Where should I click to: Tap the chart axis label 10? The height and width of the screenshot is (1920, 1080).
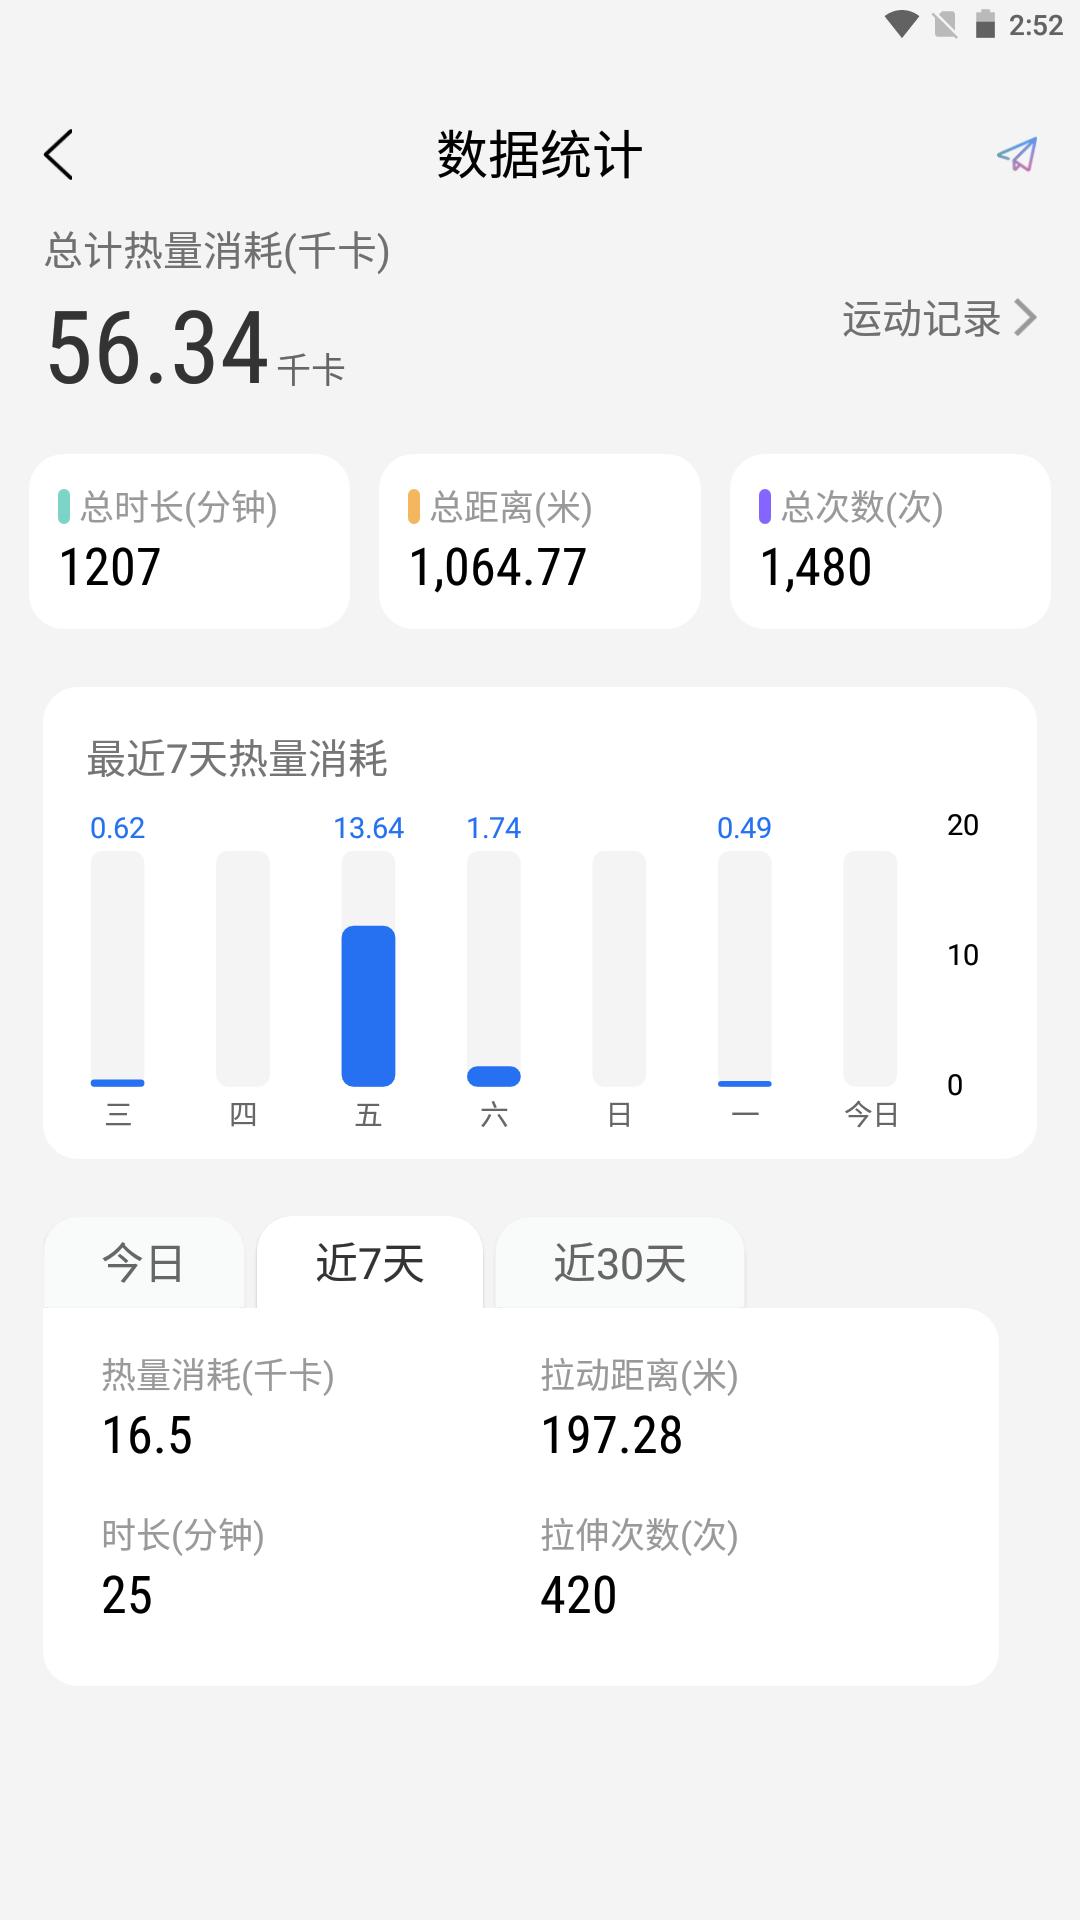[x=963, y=955]
